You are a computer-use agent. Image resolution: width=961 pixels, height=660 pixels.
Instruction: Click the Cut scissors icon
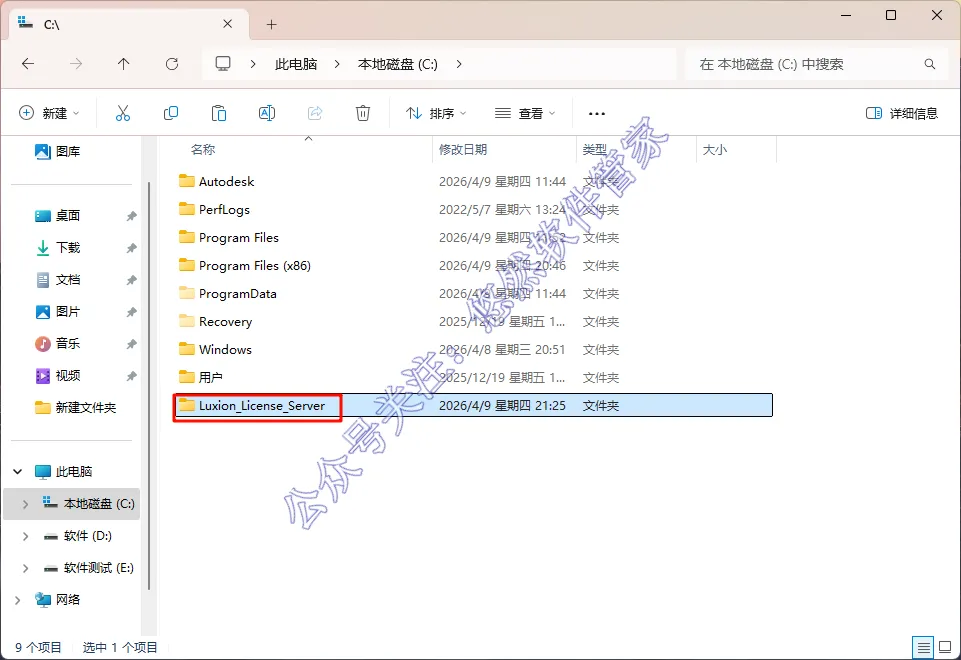coord(123,113)
